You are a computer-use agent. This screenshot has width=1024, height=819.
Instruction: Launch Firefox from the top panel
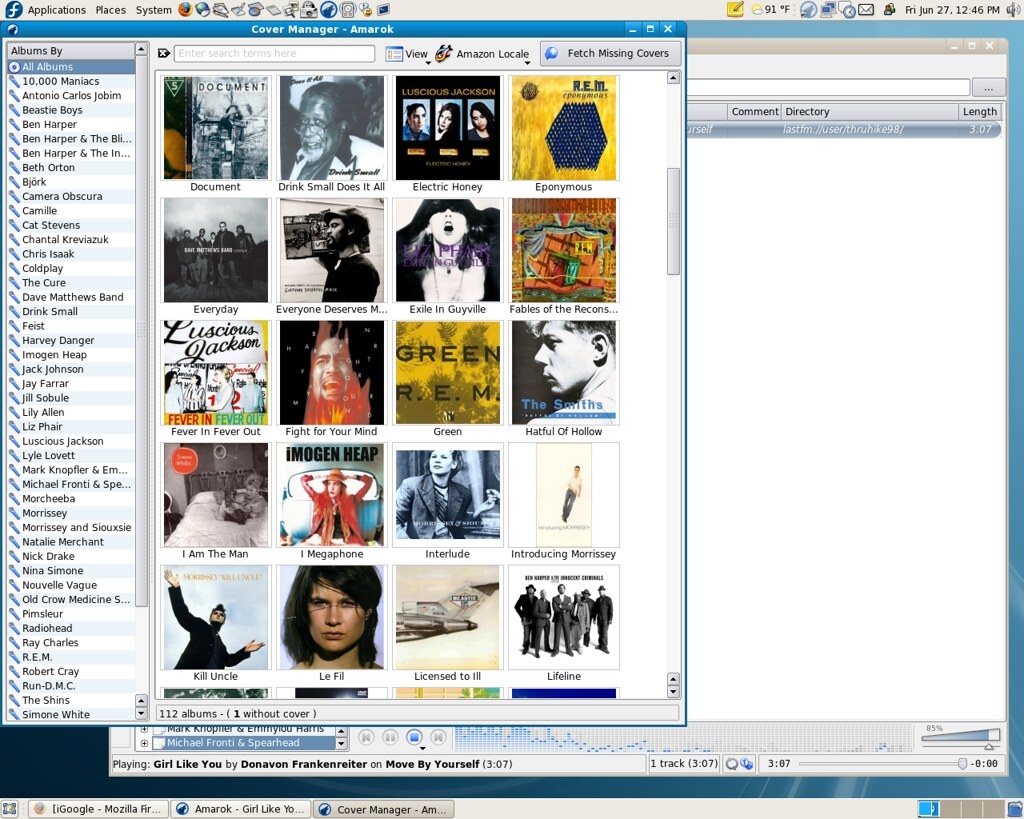(186, 10)
